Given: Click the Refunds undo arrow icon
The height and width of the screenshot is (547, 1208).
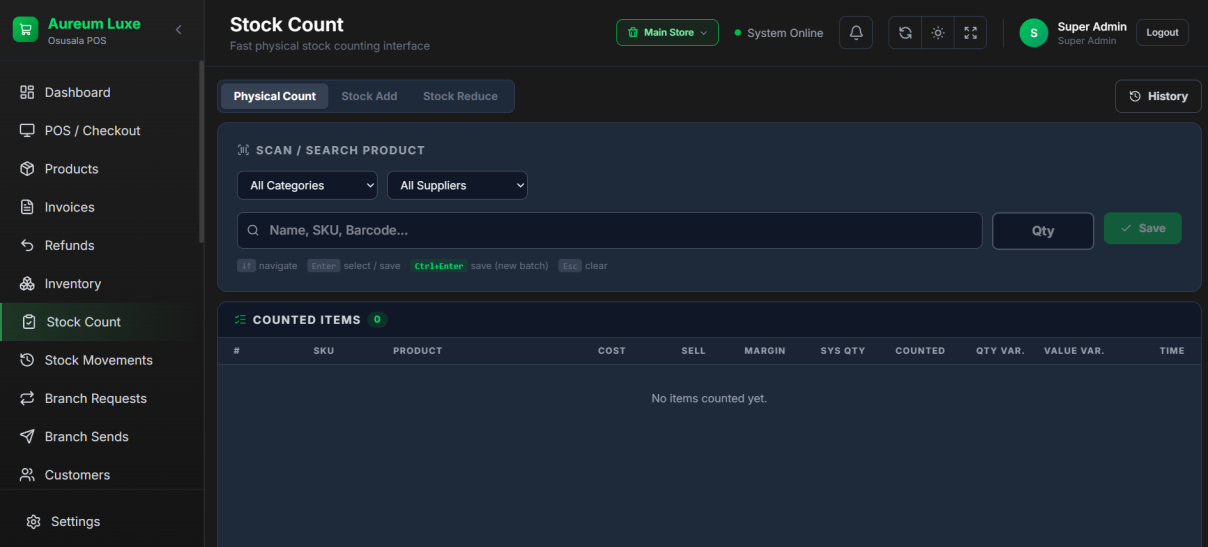Looking at the screenshot, I should pos(27,245).
